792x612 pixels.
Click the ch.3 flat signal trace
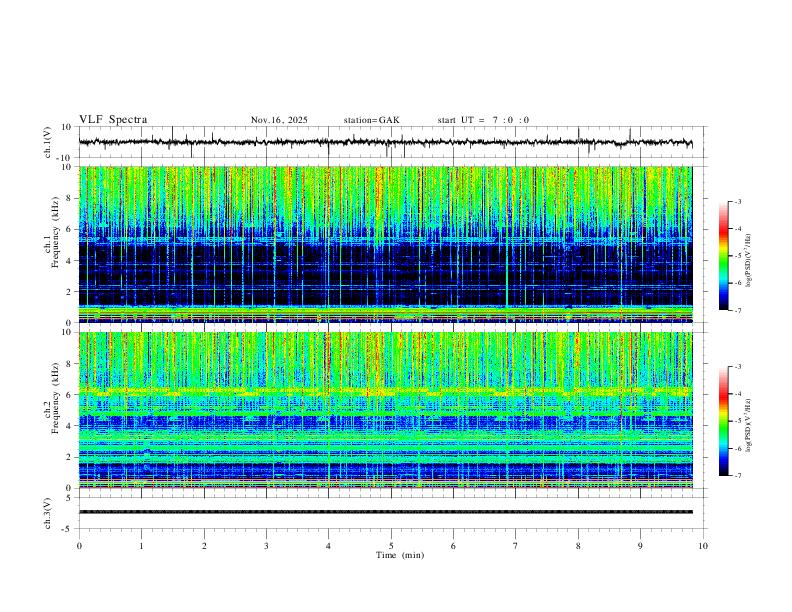(386, 512)
